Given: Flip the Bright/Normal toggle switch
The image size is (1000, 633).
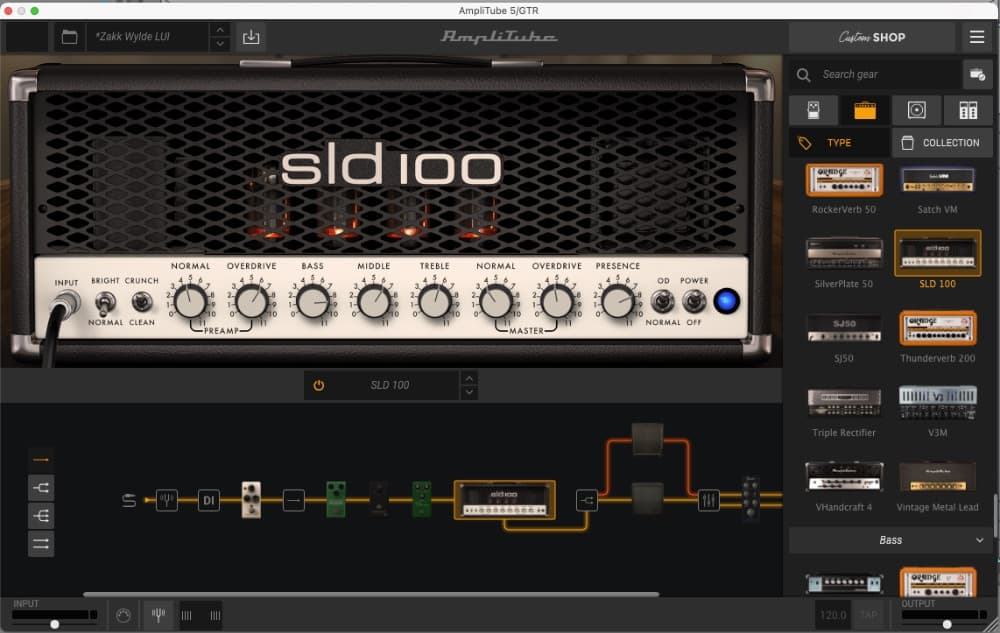Looking at the screenshot, I should click(x=105, y=302).
